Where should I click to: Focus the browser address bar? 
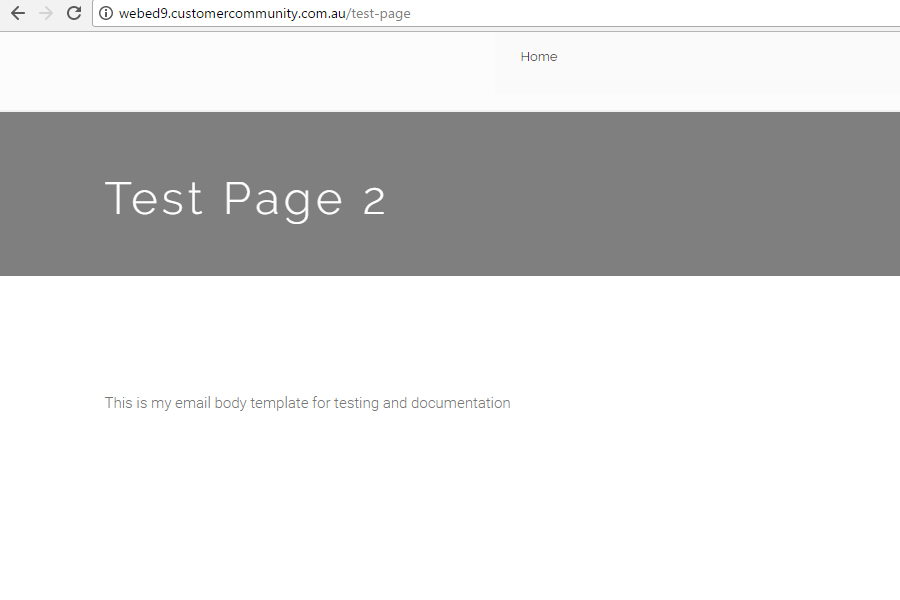click(x=600, y=13)
